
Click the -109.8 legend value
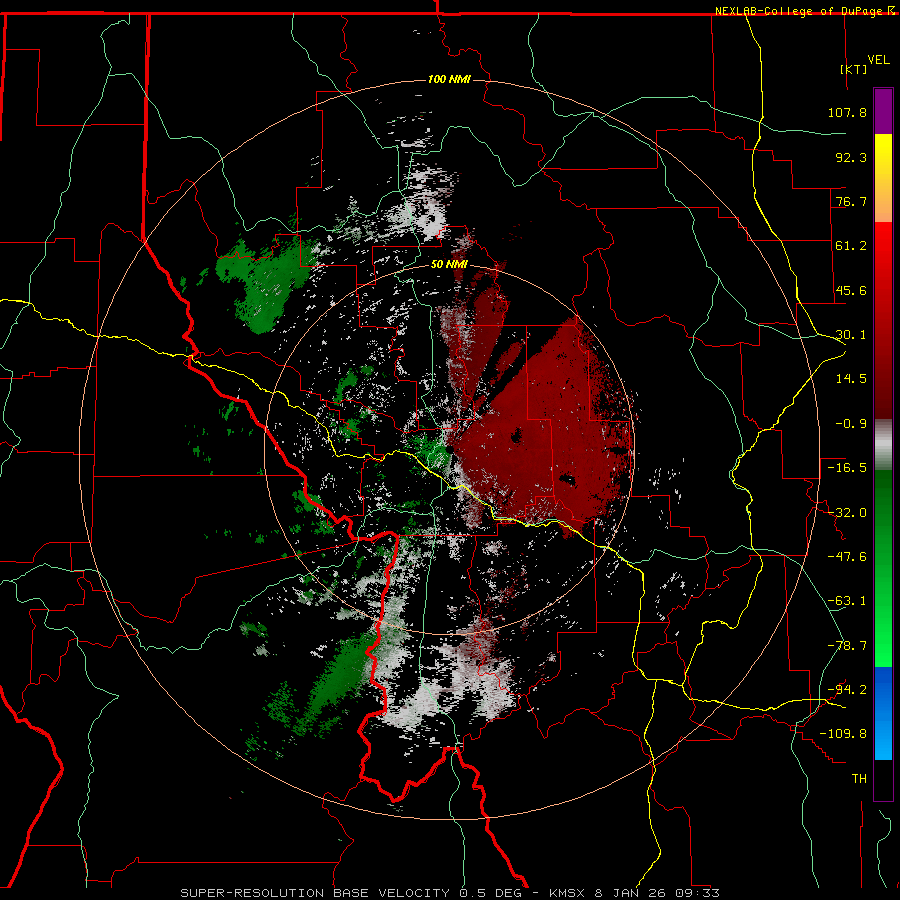point(843,734)
